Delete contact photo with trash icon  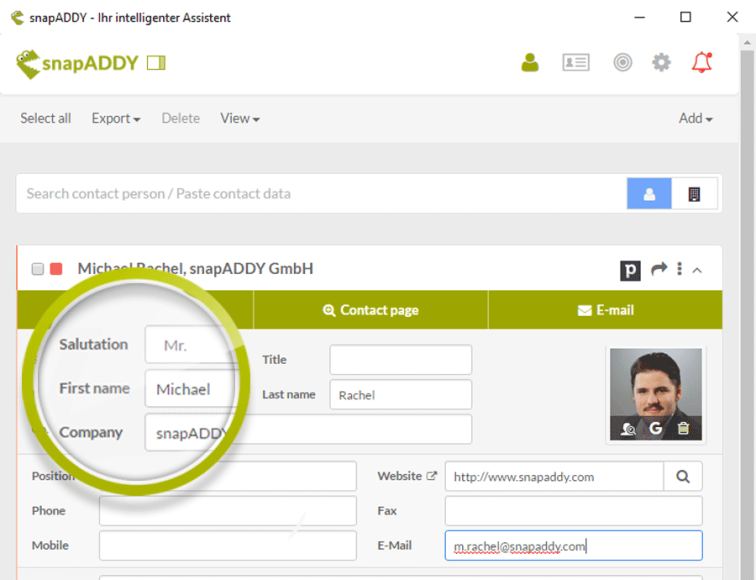click(x=684, y=428)
